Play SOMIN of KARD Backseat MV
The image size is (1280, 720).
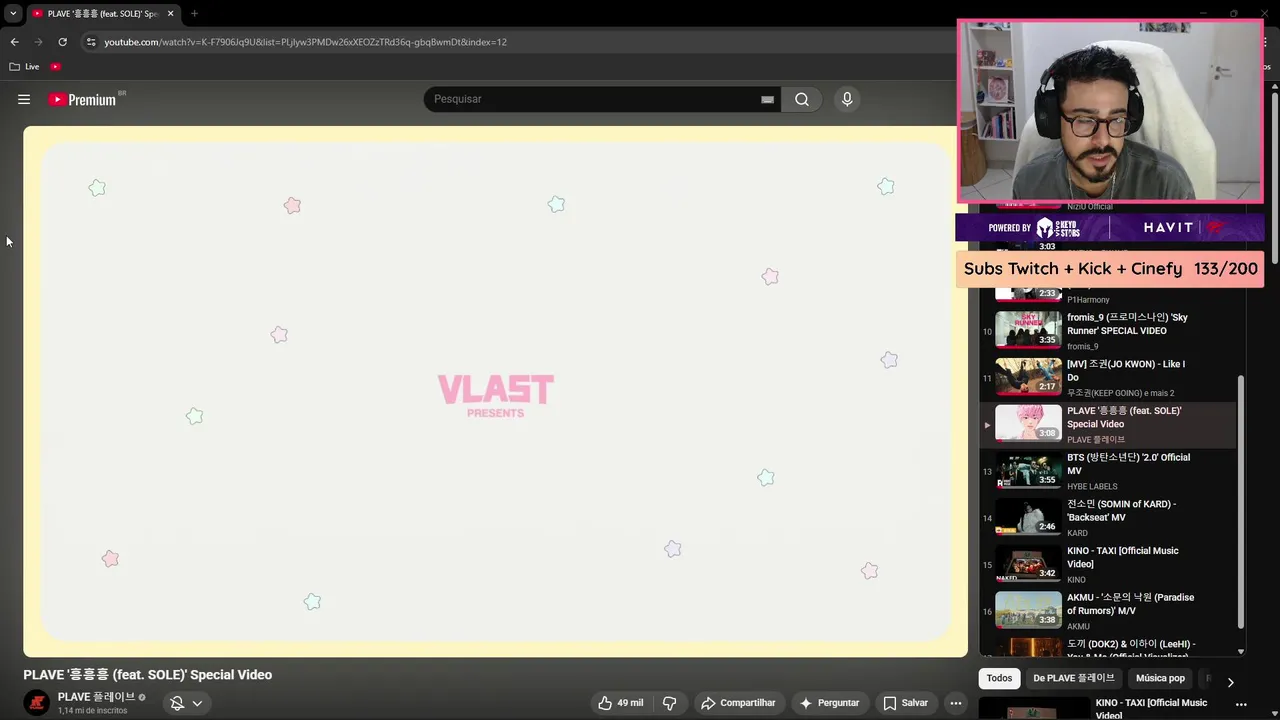pyautogui.click(x=1108, y=517)
